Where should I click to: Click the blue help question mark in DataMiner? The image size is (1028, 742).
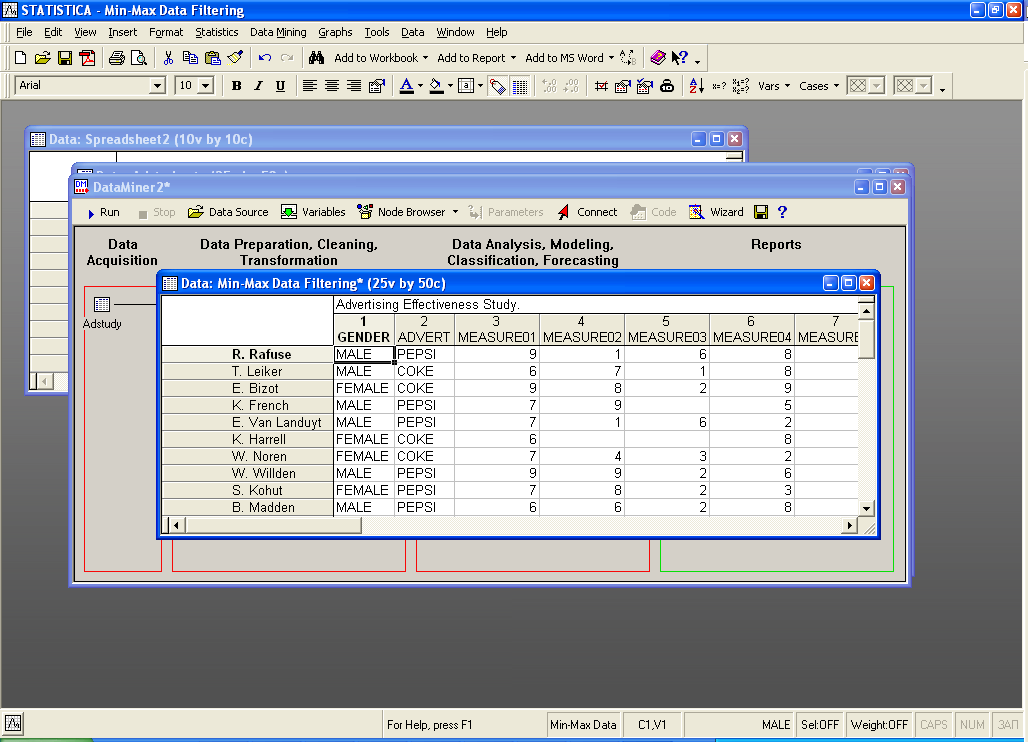point(782,212)
